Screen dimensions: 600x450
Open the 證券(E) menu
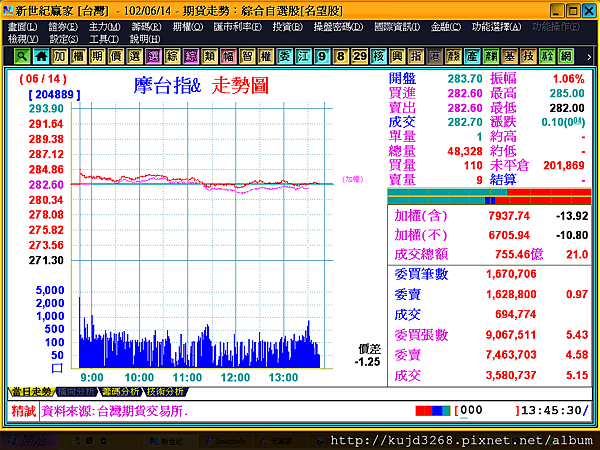63,27
